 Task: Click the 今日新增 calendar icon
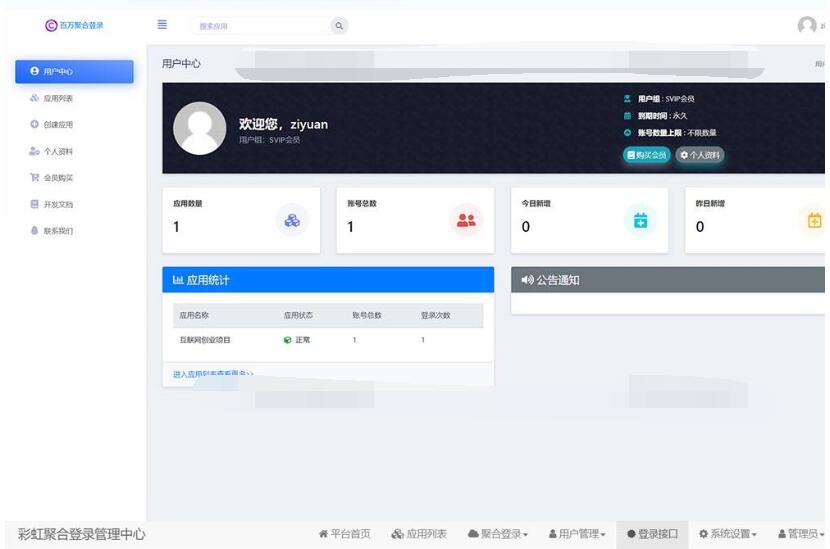point(640,220)
